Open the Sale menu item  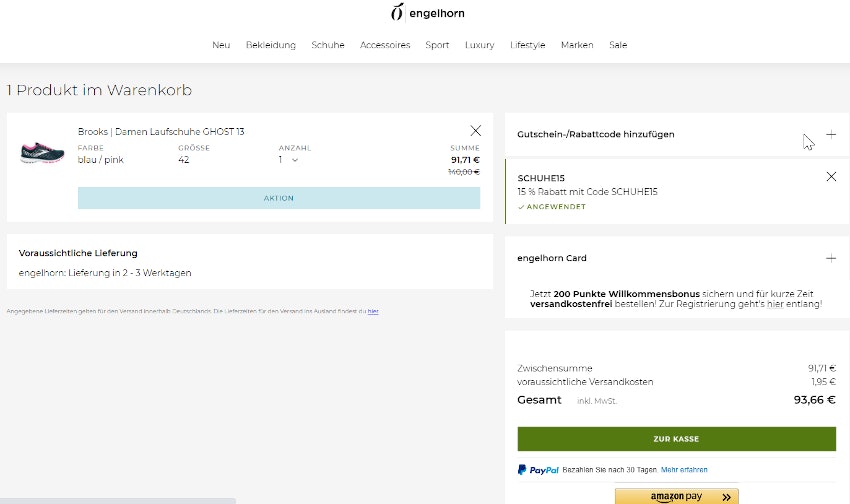coord(618,45)
